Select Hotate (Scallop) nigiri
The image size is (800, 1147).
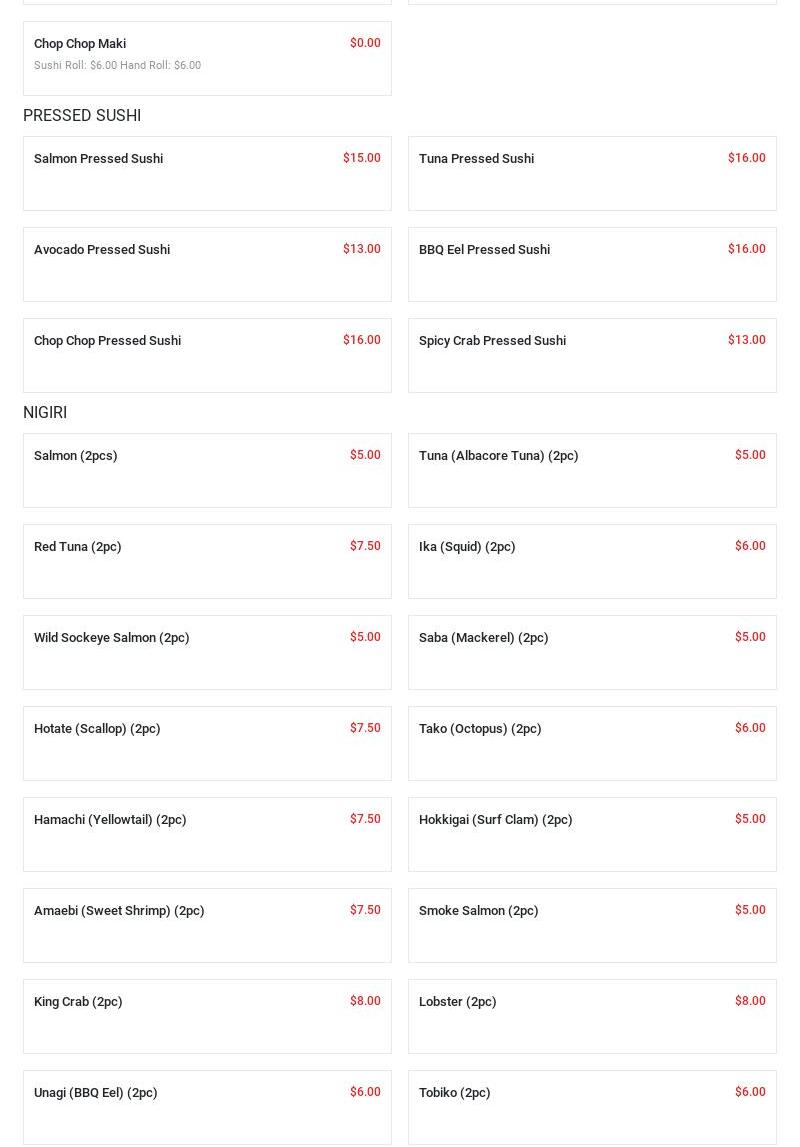tap(97, 729)
